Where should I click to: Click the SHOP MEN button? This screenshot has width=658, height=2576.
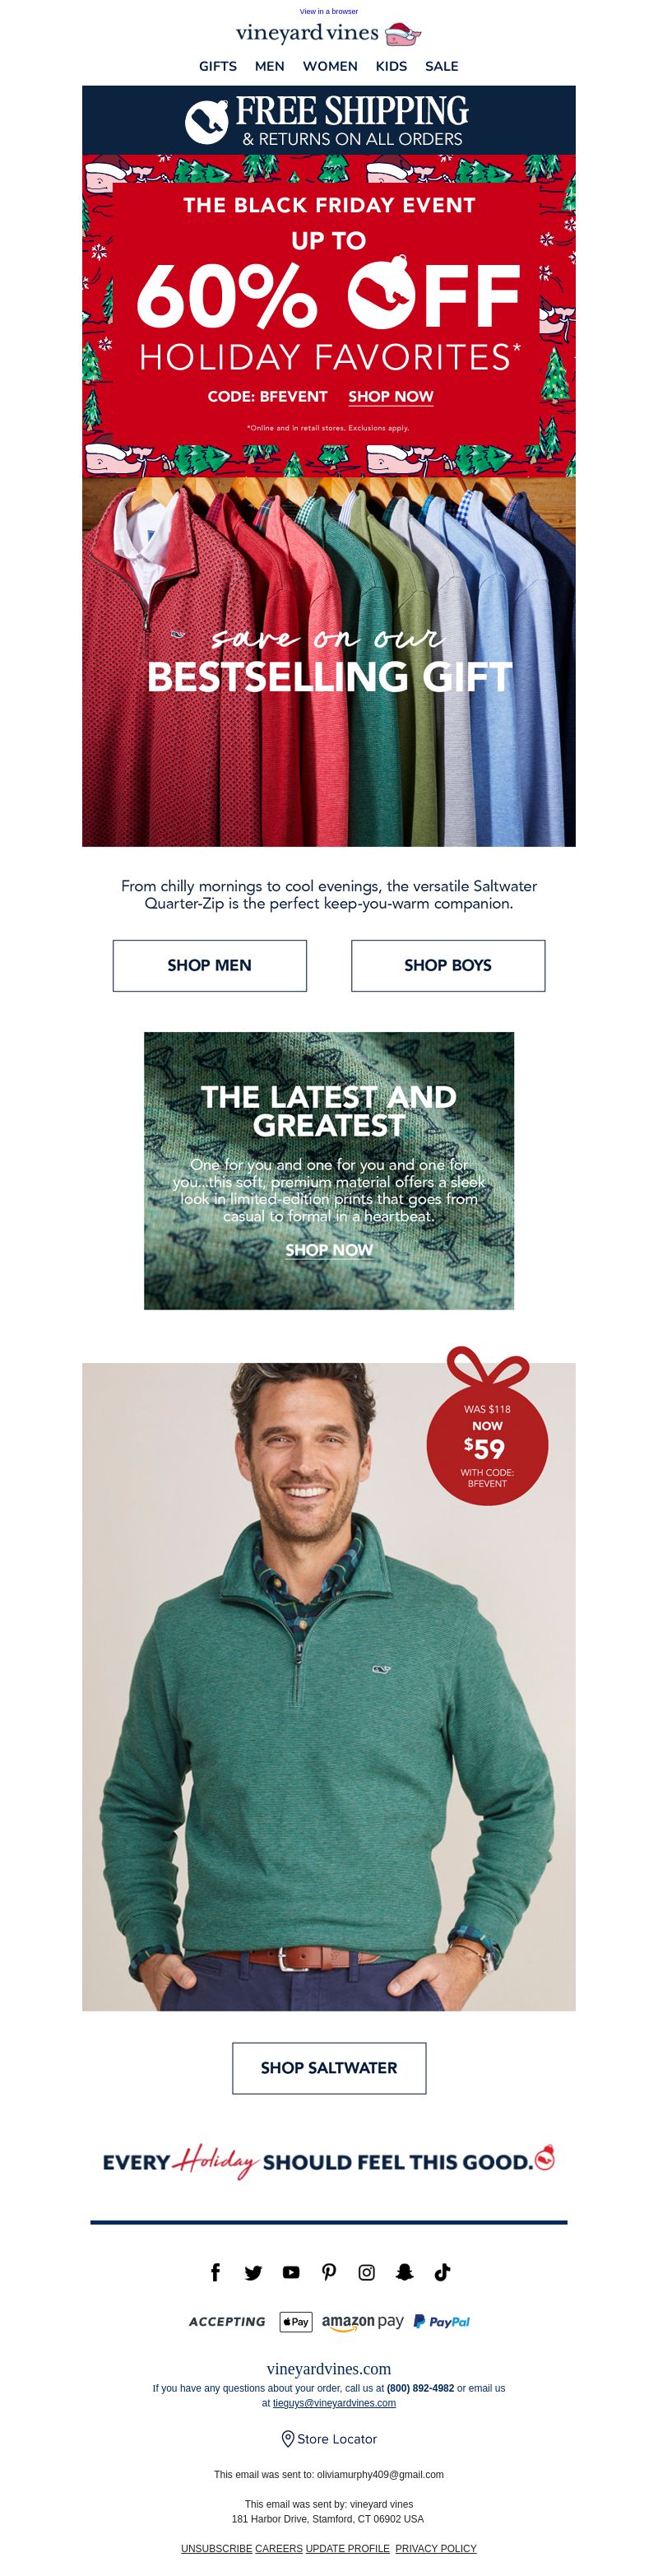pos(210,965)
